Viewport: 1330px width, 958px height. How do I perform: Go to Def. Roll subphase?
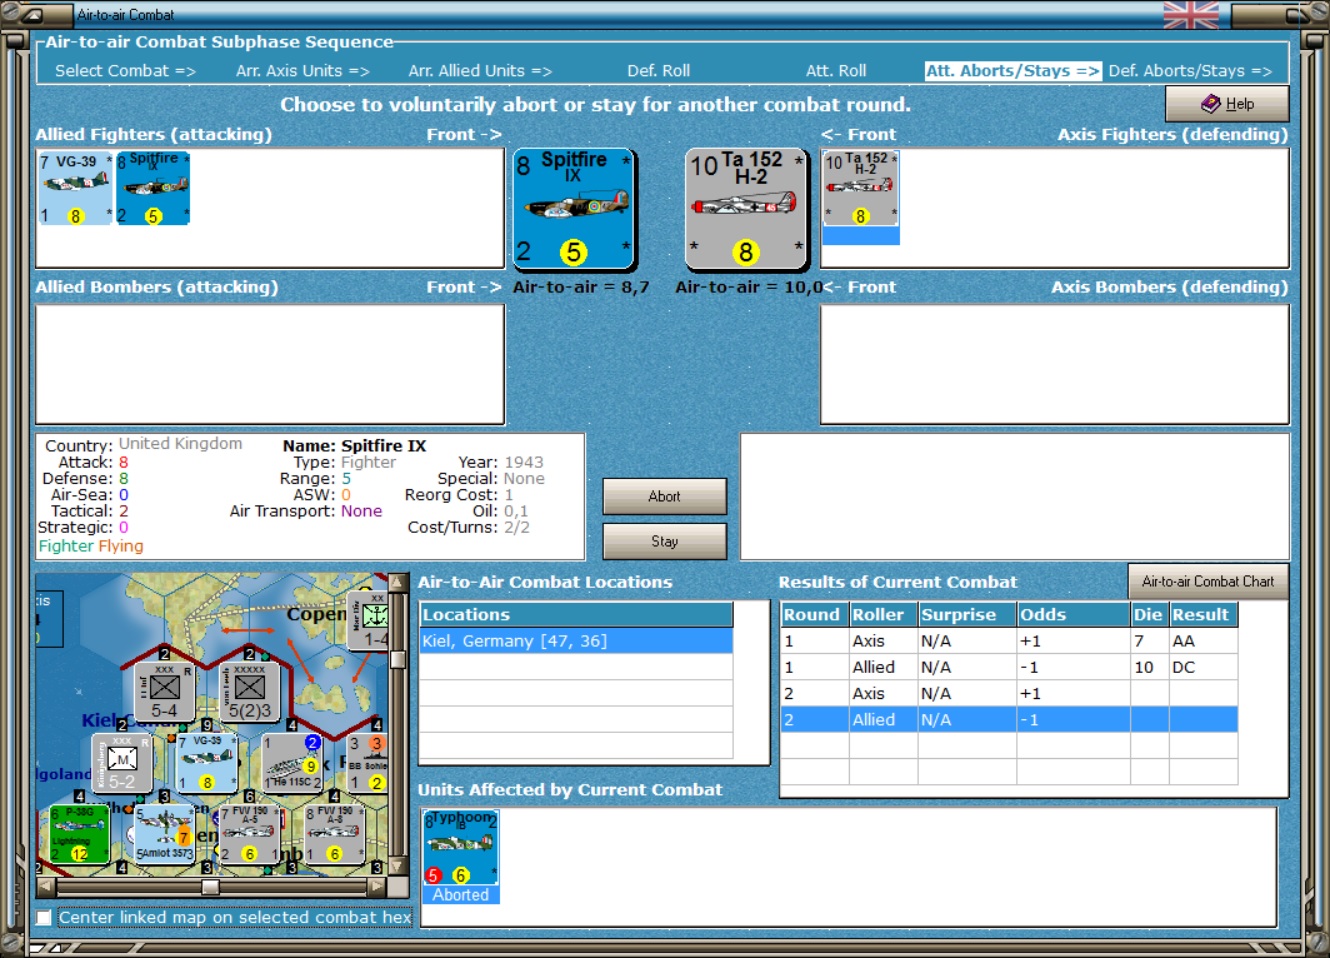[x=658, y=71]
